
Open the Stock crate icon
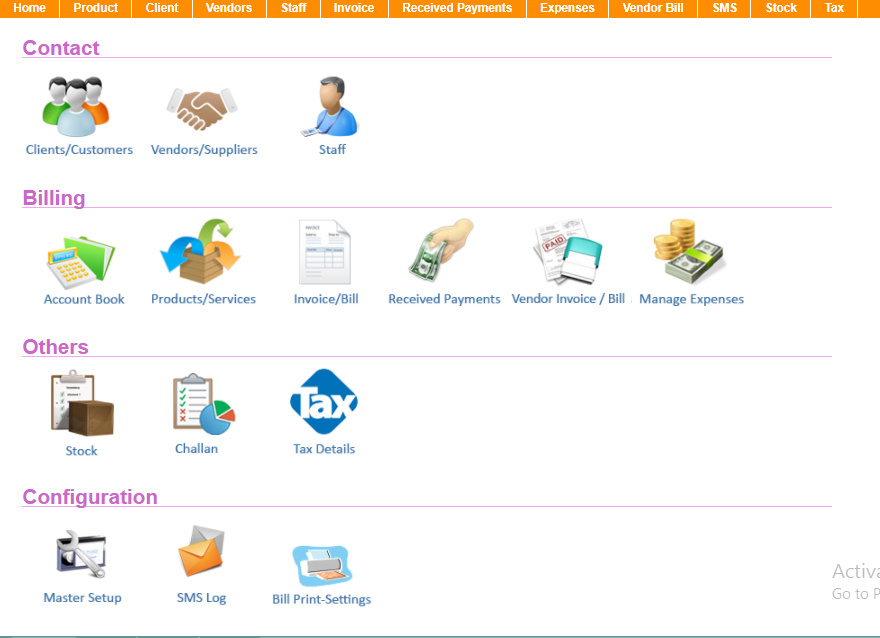[82, 403]
